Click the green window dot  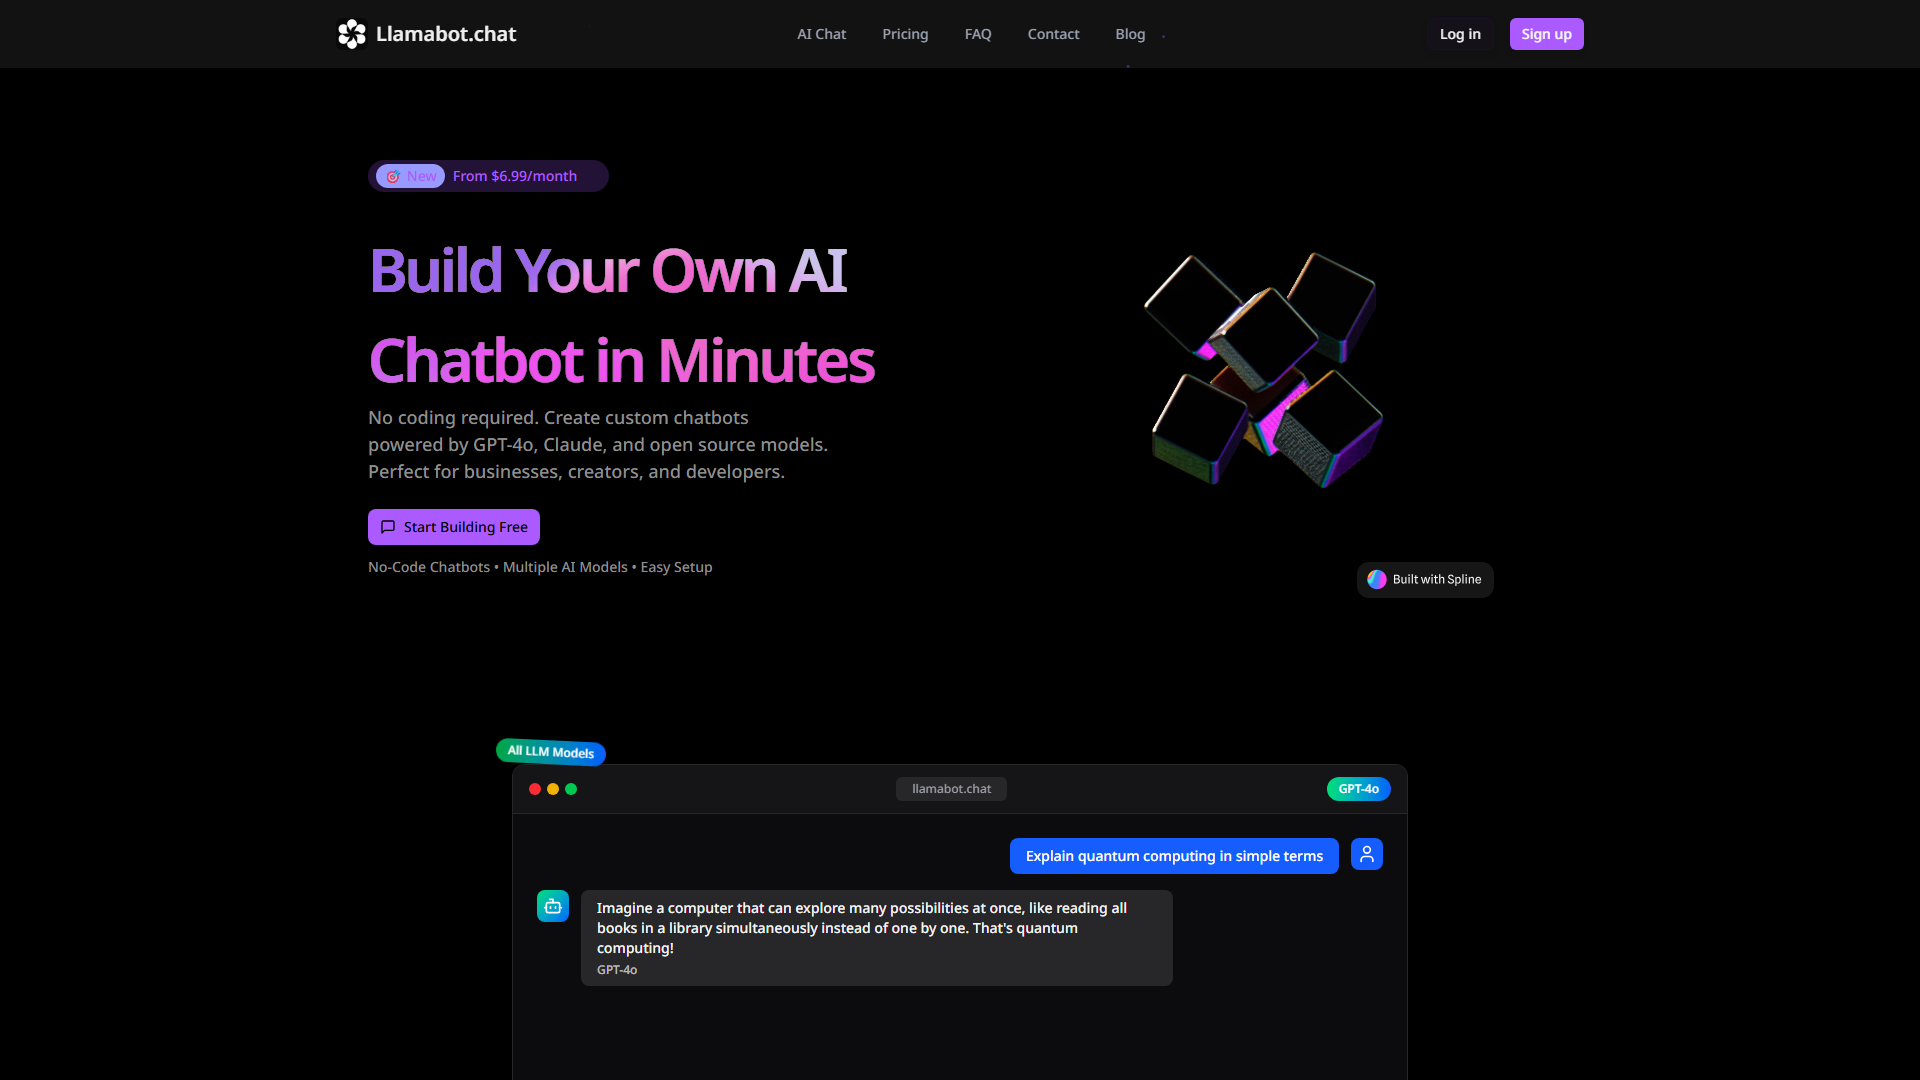point(571,789)
